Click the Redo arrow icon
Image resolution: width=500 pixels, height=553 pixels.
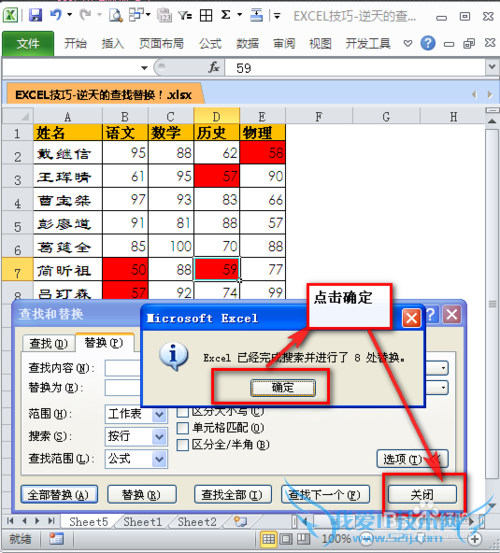[x=85, y=15]
